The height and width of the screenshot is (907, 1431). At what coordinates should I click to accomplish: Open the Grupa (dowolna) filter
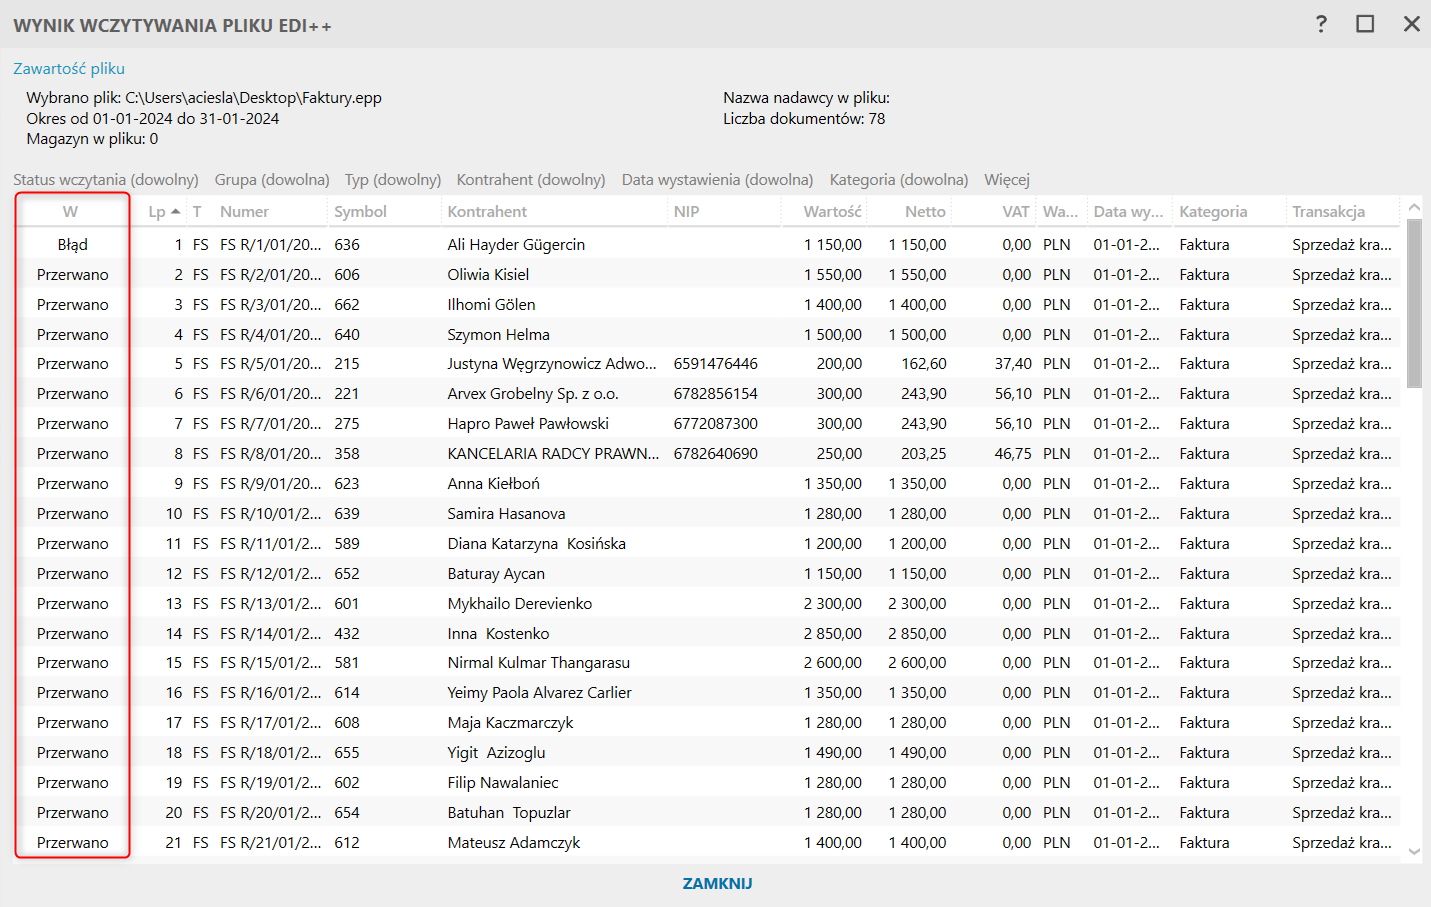(272, 180)
